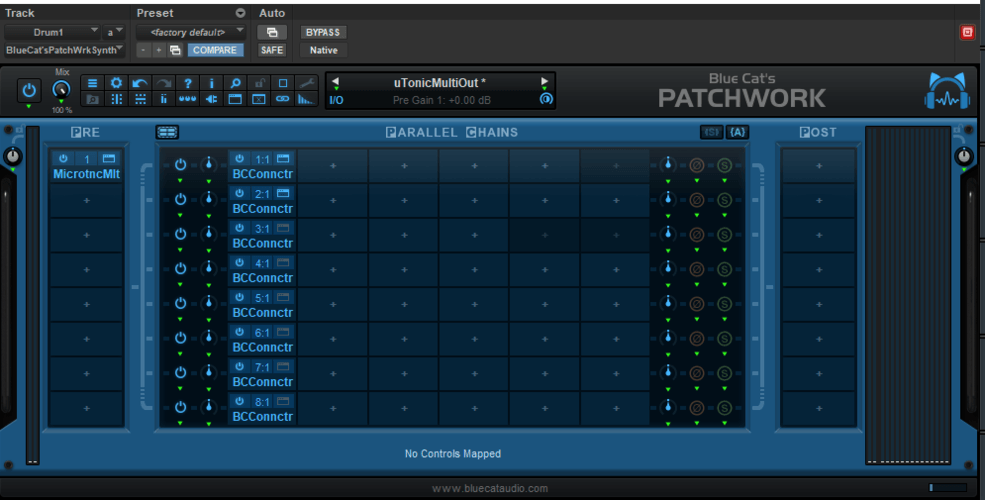Click the phase invert icon of chain 1
Image resolution: width=985 pixels, height=500 pixels.
[x=696, y=165]
